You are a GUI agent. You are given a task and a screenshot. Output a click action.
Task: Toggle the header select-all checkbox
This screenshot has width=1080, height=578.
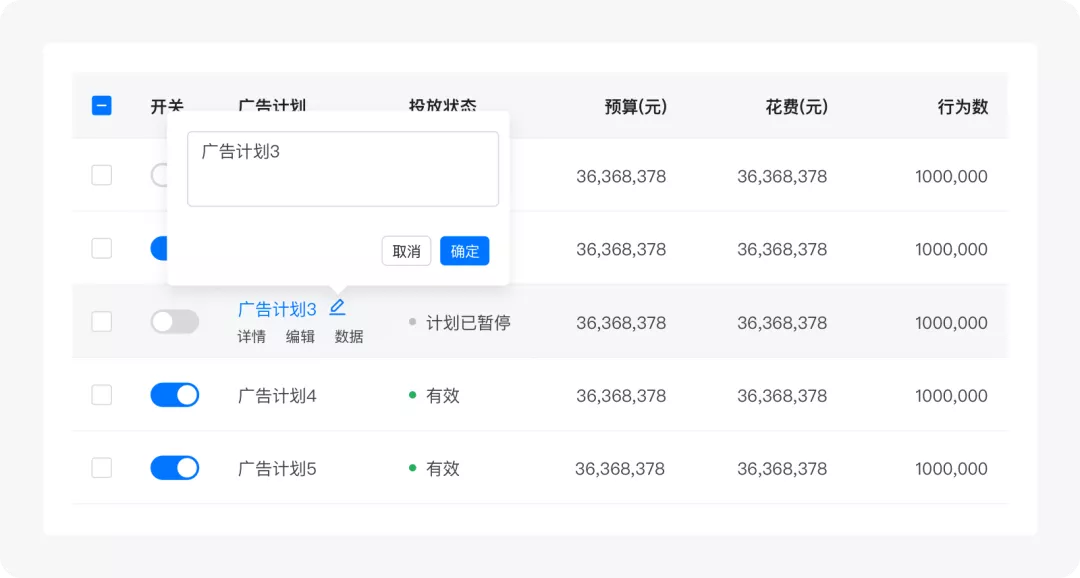[x=102, y=105]
